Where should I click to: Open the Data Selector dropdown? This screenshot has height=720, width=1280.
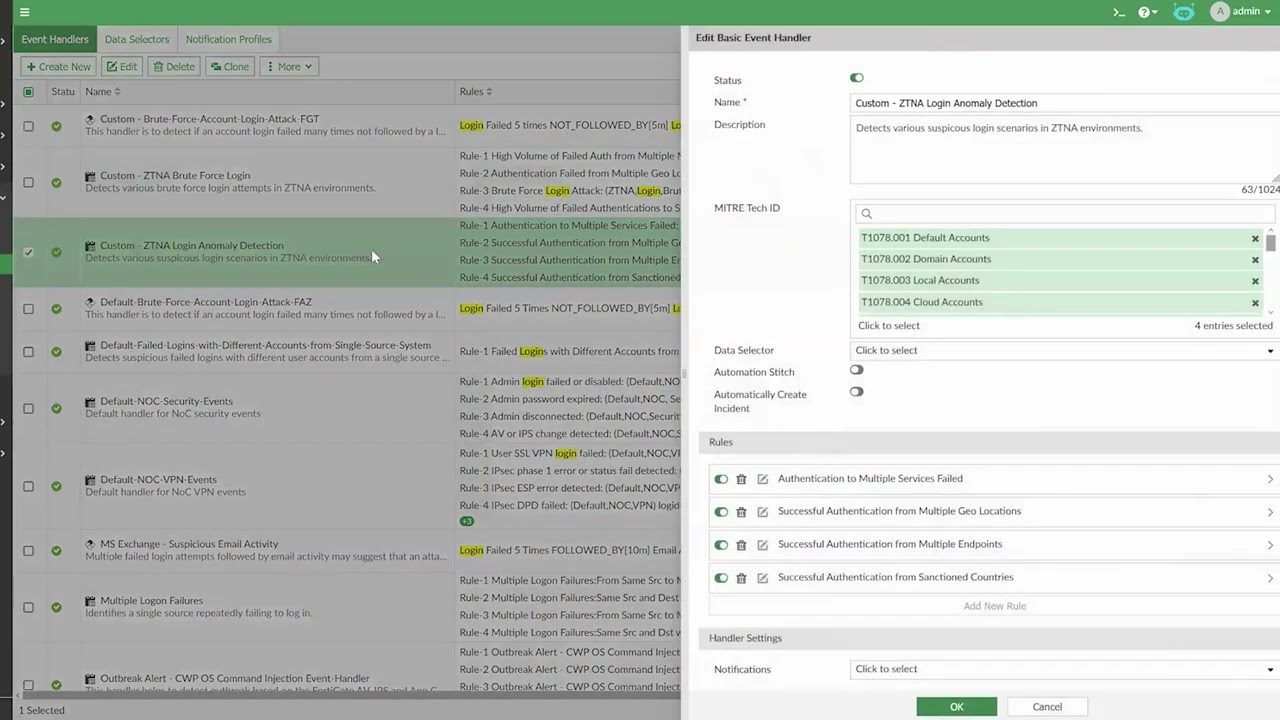pos(1065,351)
